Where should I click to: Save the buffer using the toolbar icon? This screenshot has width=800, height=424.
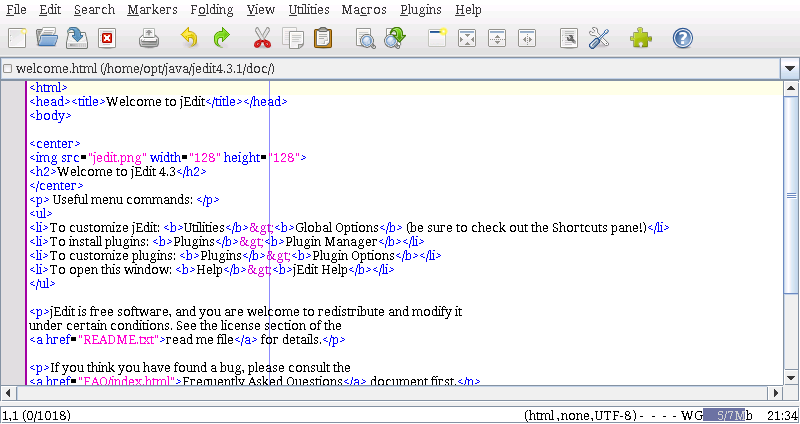point(77,39)
